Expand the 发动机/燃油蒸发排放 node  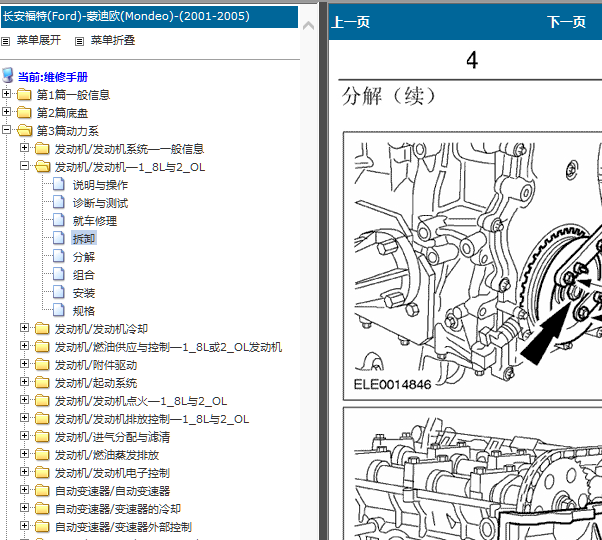click(x=24, y=454)
